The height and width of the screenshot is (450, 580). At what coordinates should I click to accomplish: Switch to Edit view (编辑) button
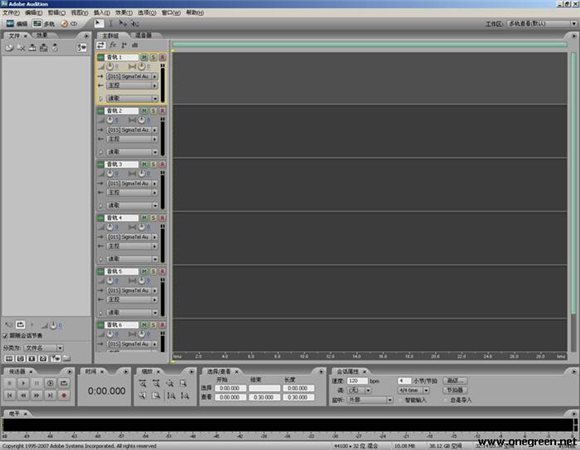(17, 24)
